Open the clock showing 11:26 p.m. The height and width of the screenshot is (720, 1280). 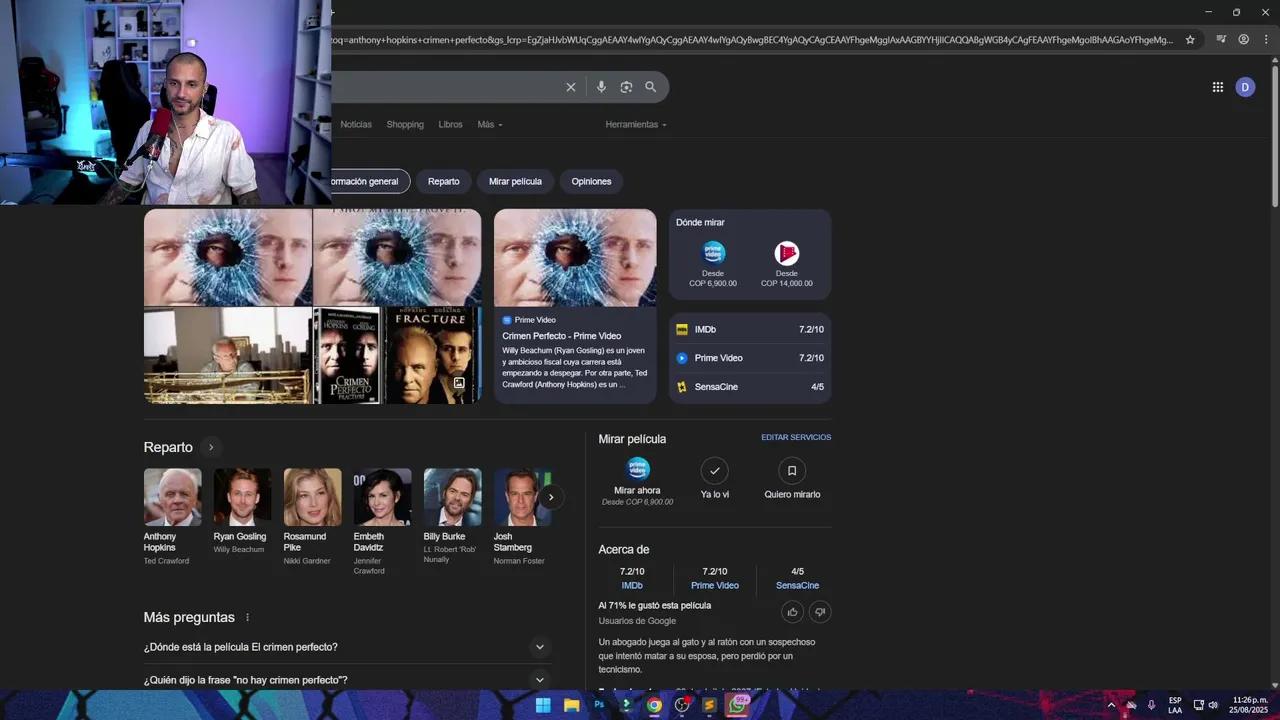coord(1250,705)
